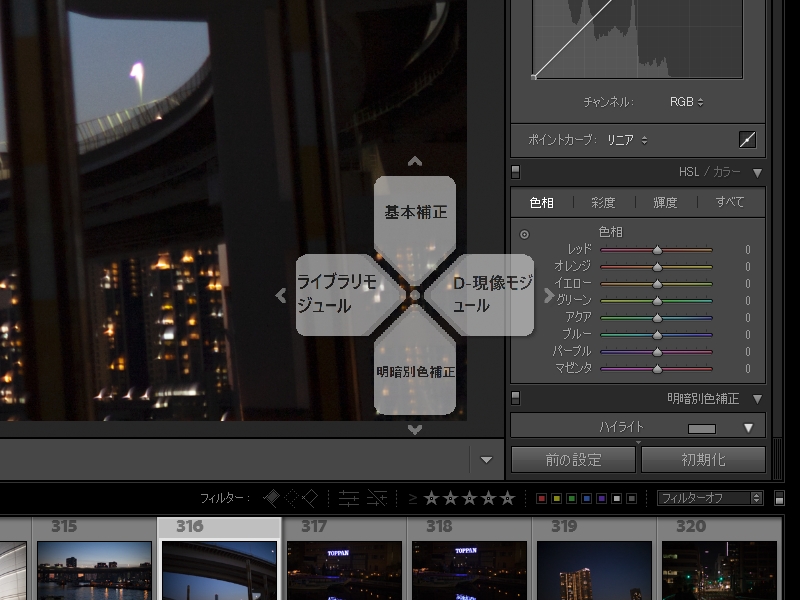Filter by green color label
The image size is (800, 600).
(x=571, y=498)
